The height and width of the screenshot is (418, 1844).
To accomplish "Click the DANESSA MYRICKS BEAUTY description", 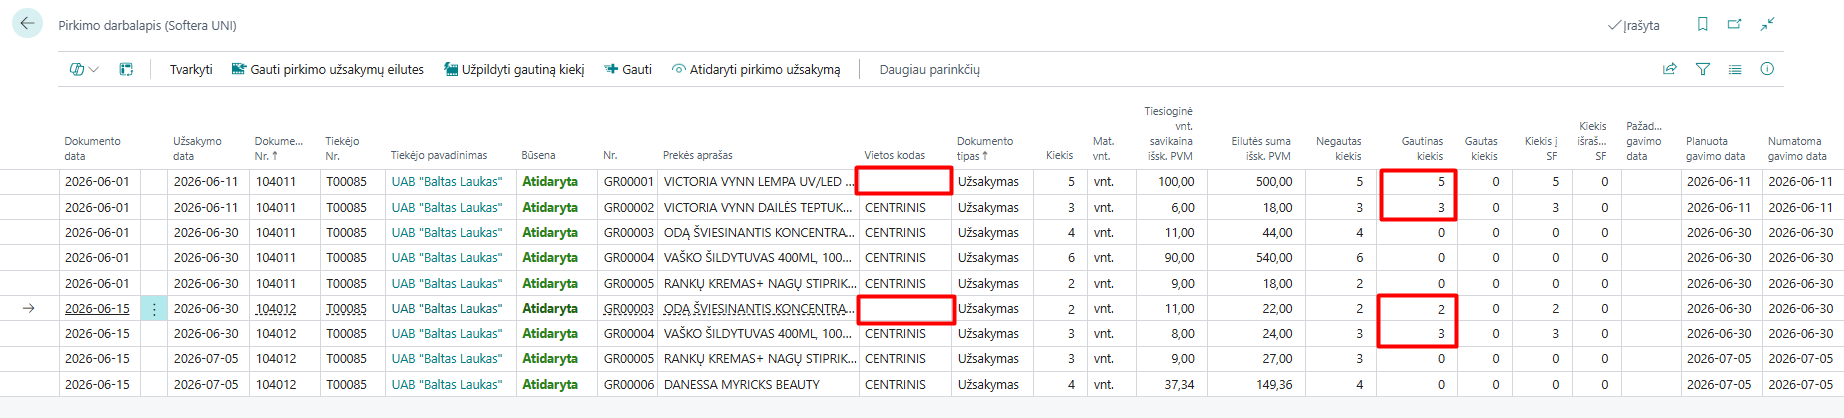I will [x=742, y=384].
